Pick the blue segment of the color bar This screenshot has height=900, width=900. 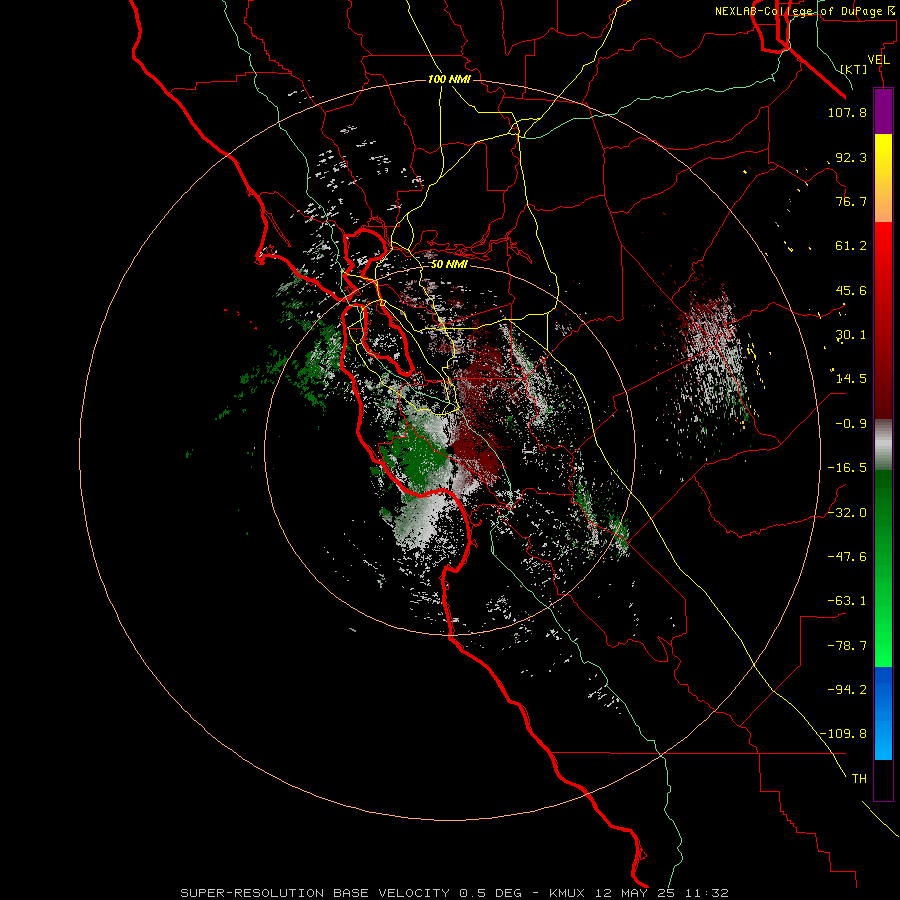883,713
